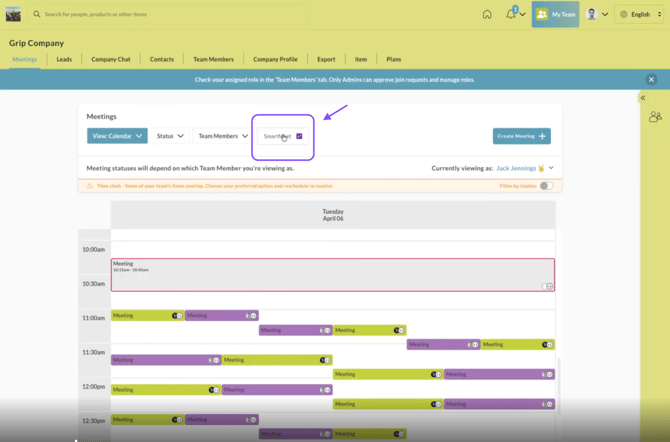Viewport: 670px width, 442px height.
Task: Open the Team Members tab
Action: click(x=213, y=59)
